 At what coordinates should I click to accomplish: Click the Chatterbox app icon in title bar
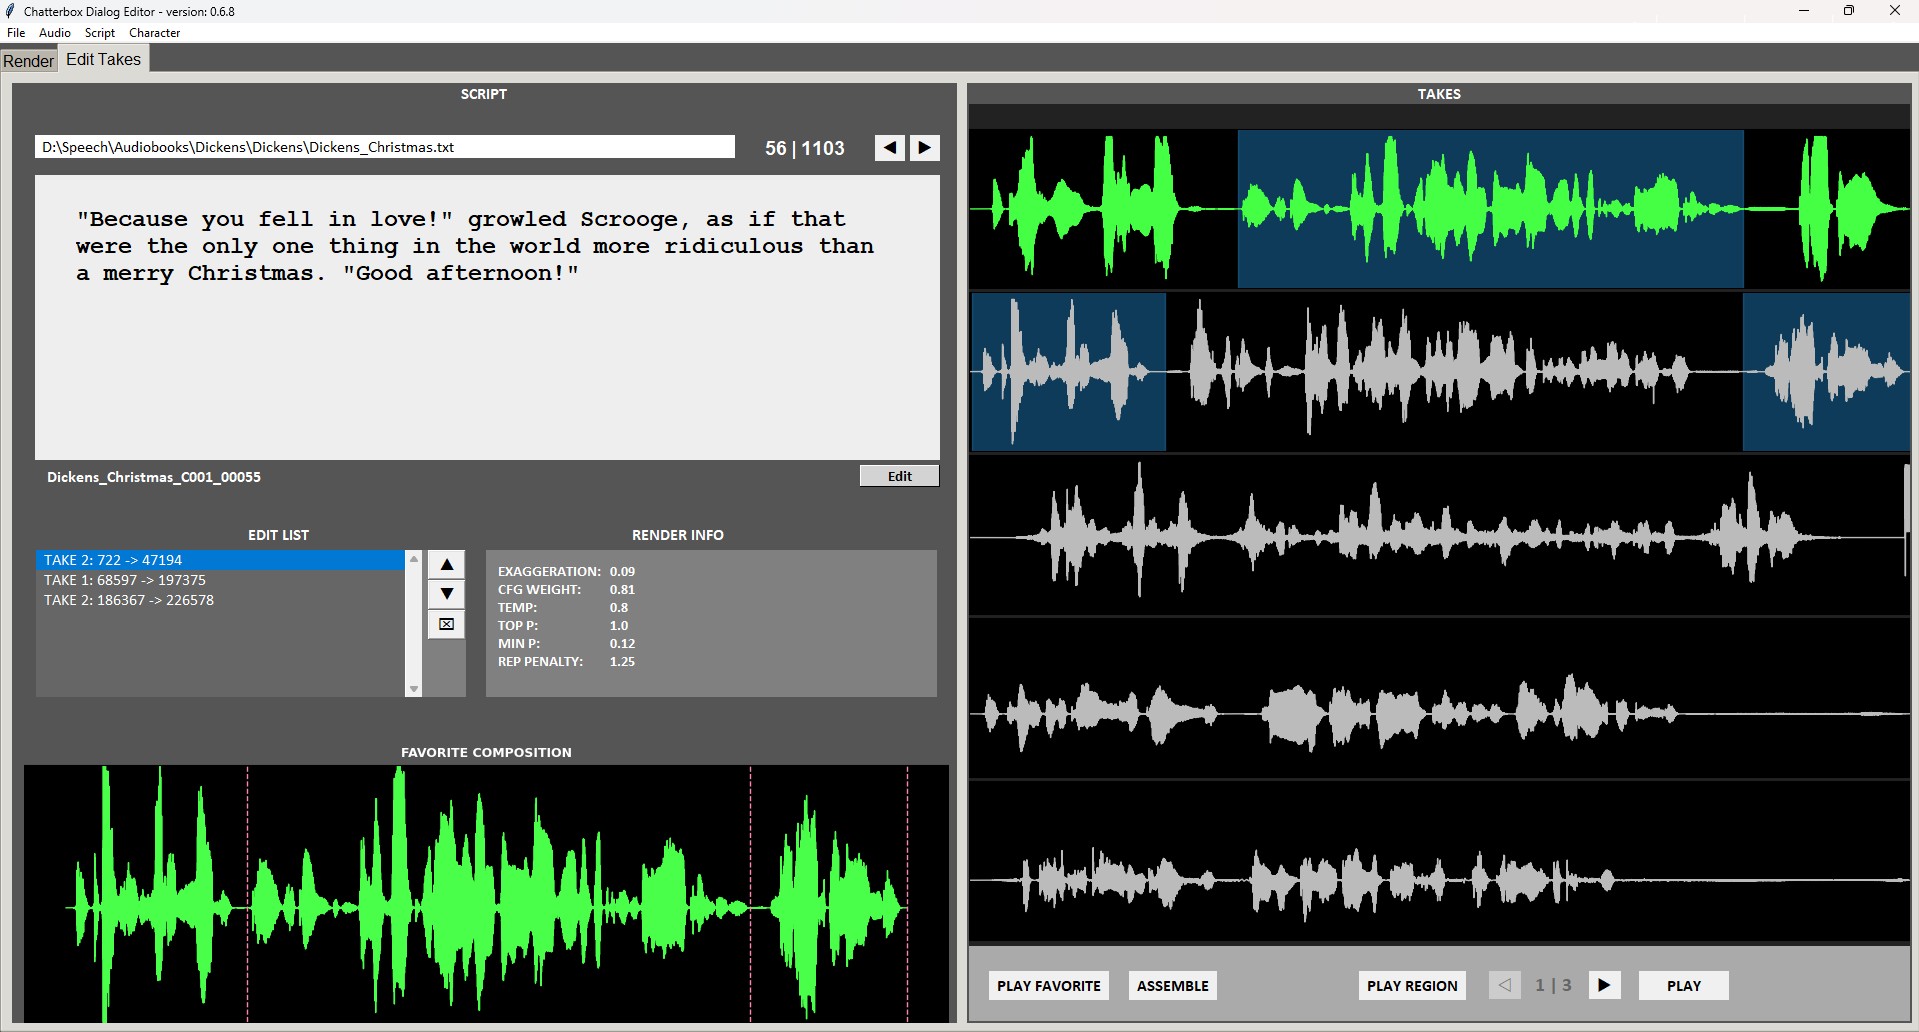coord(11,11)
